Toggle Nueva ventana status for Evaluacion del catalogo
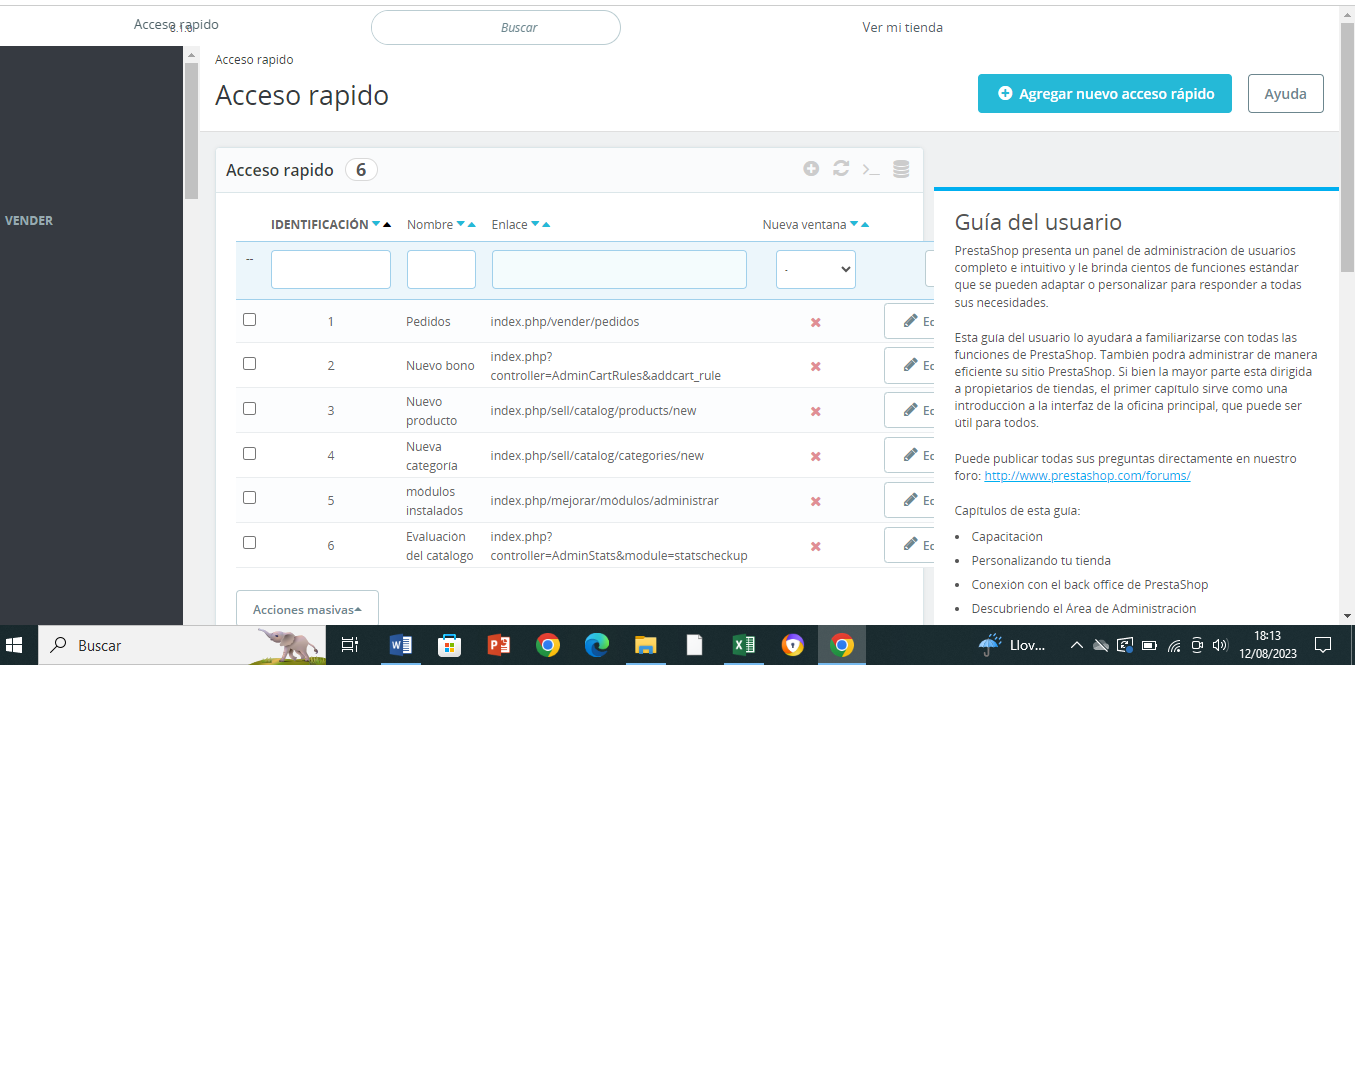Screen dimensions: 1355x1088 [816, 546]
